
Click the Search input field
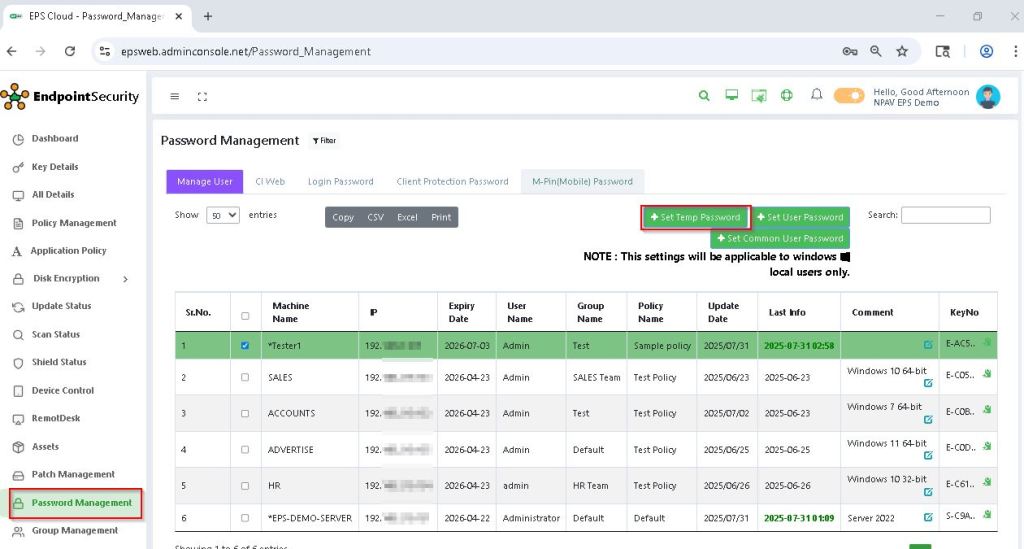point(945,215)
